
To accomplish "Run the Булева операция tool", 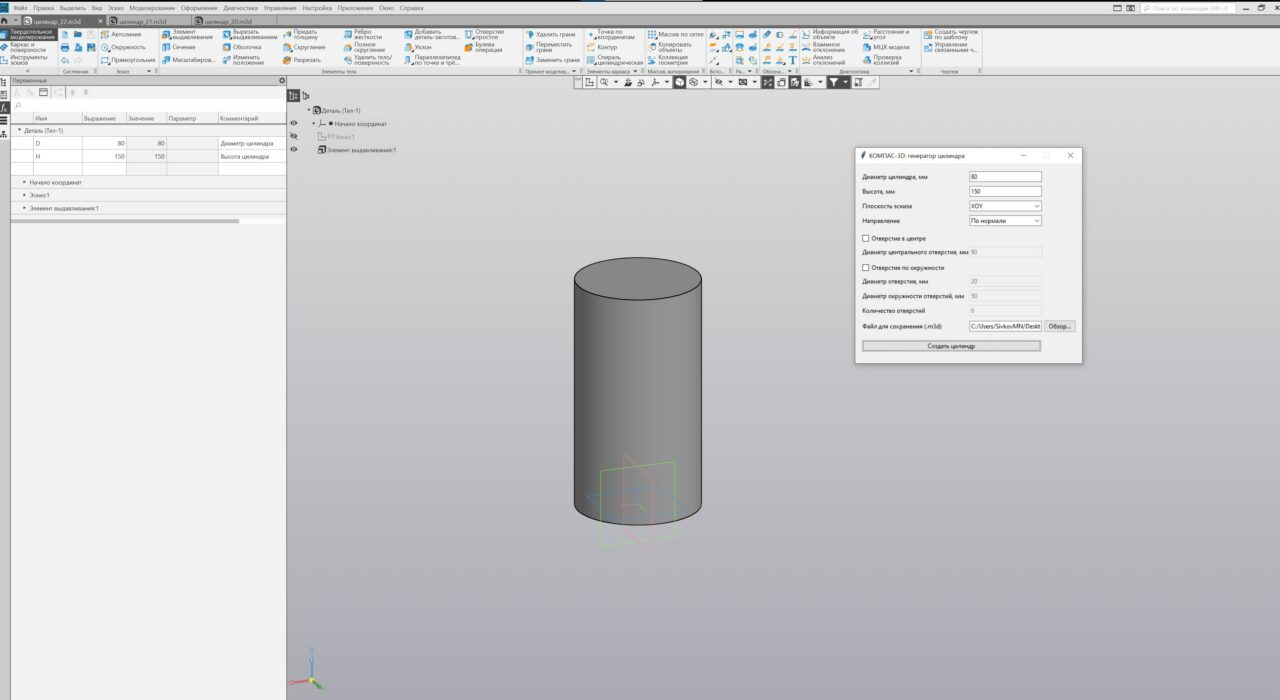I will 483,47.
